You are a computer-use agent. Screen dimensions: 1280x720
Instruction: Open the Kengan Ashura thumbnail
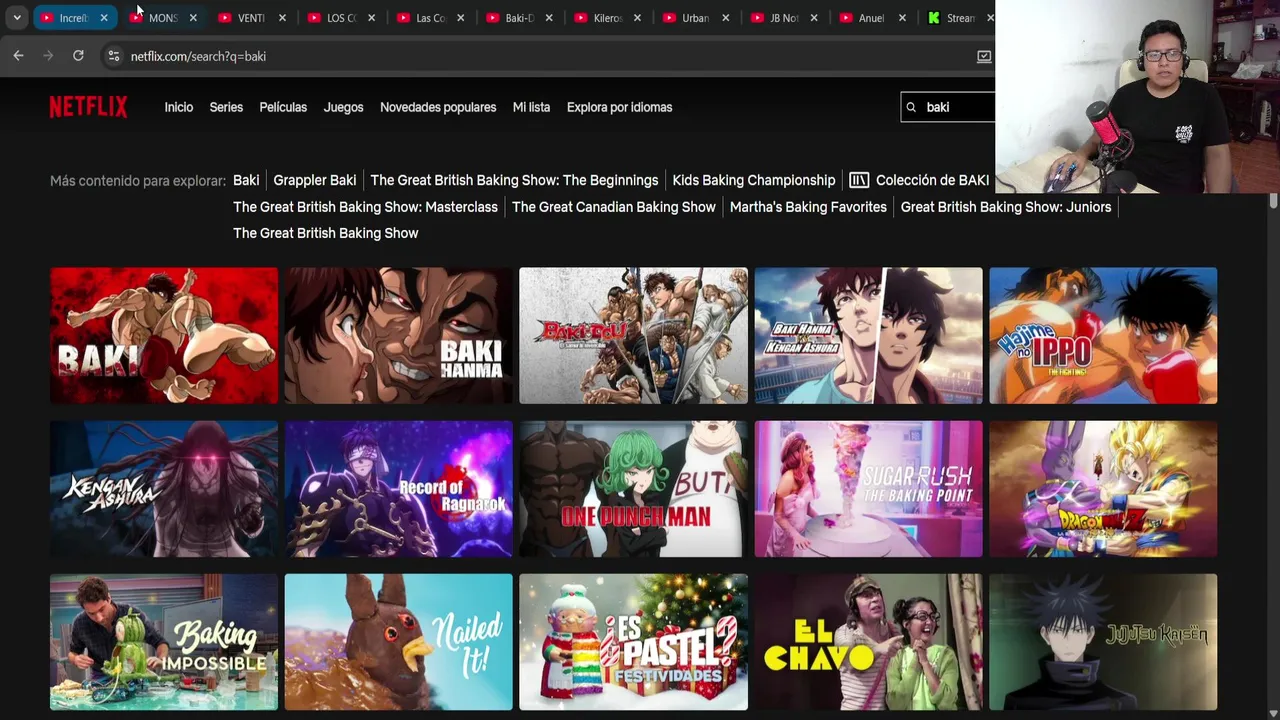(164, 489)
